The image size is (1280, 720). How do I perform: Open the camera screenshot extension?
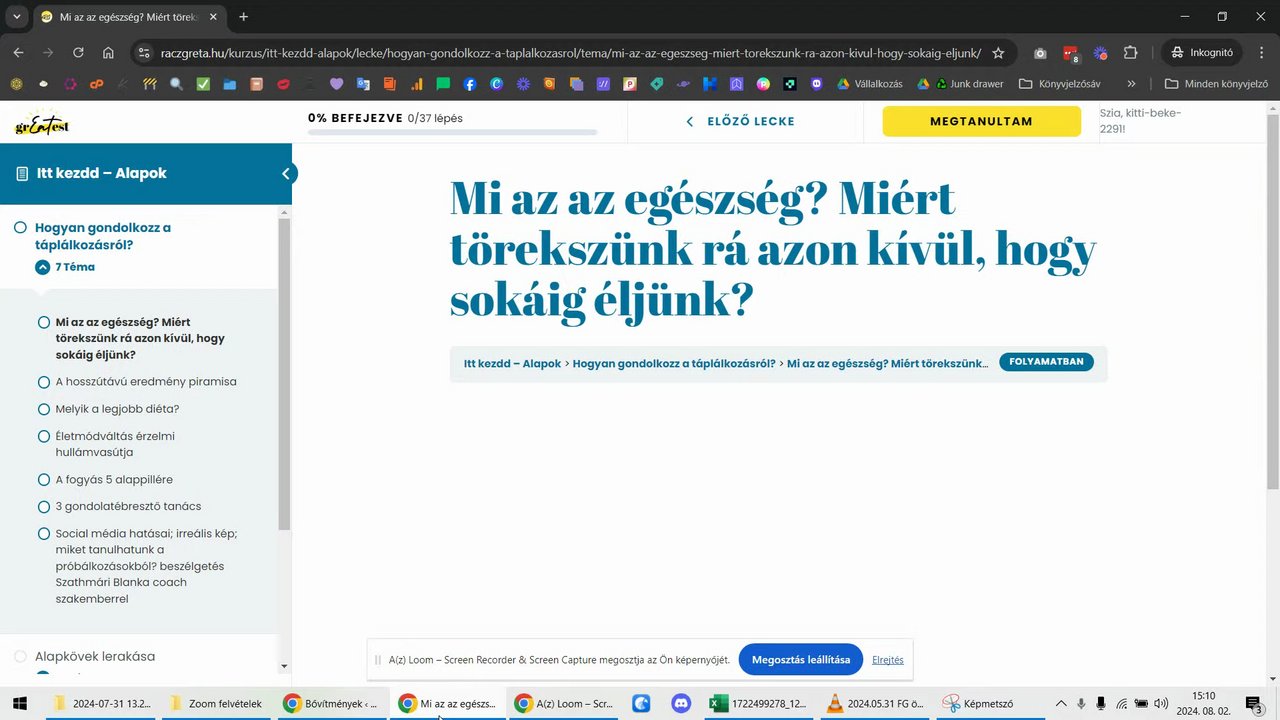click(x=1040, y=53)
